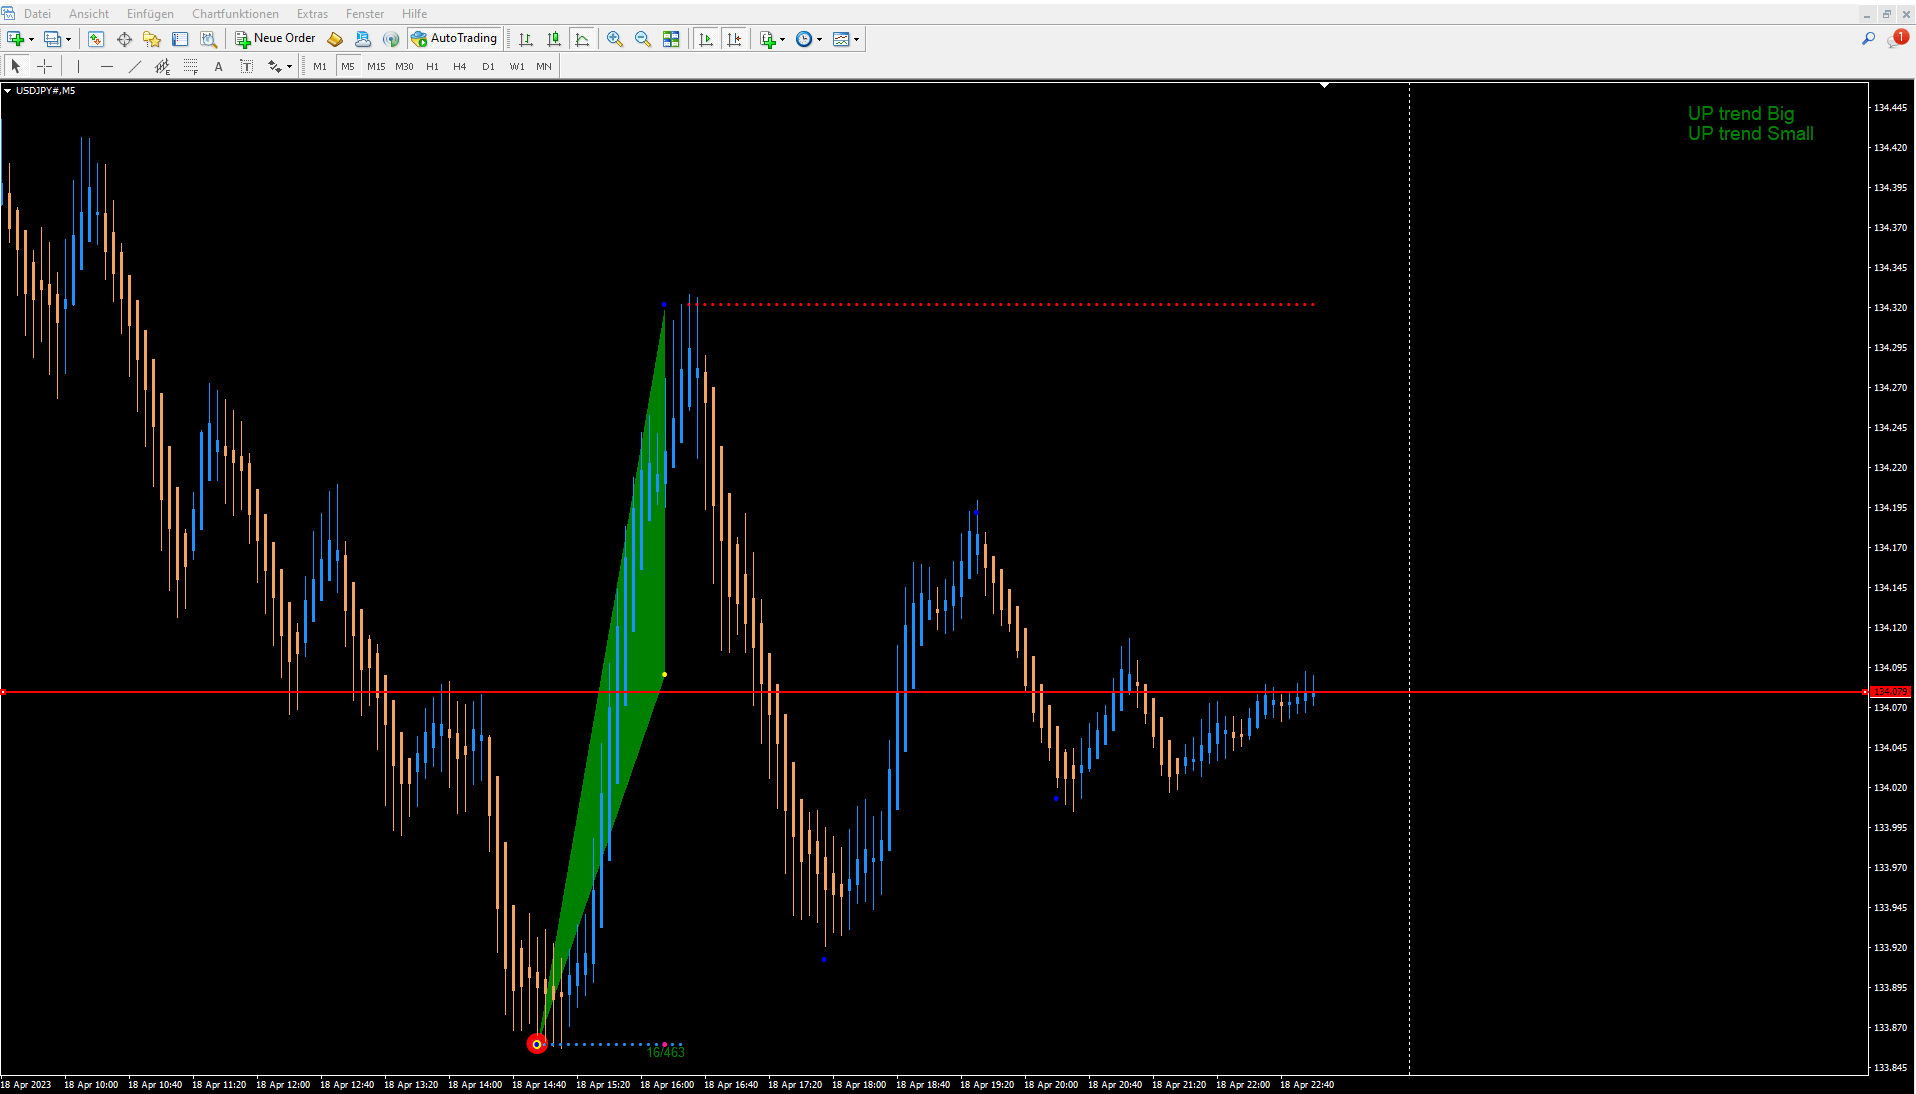Screen dimensions: 1916x1094
Task: Expand the Periods dropdown arrow
Action: point(820,40)
